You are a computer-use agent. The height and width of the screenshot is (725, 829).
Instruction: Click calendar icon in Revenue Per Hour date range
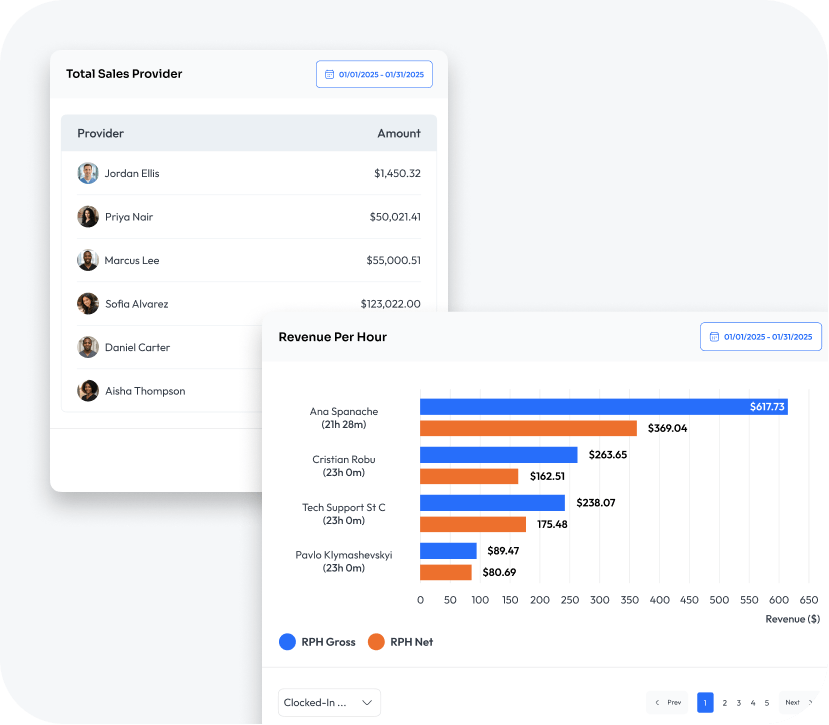point(714,337)
